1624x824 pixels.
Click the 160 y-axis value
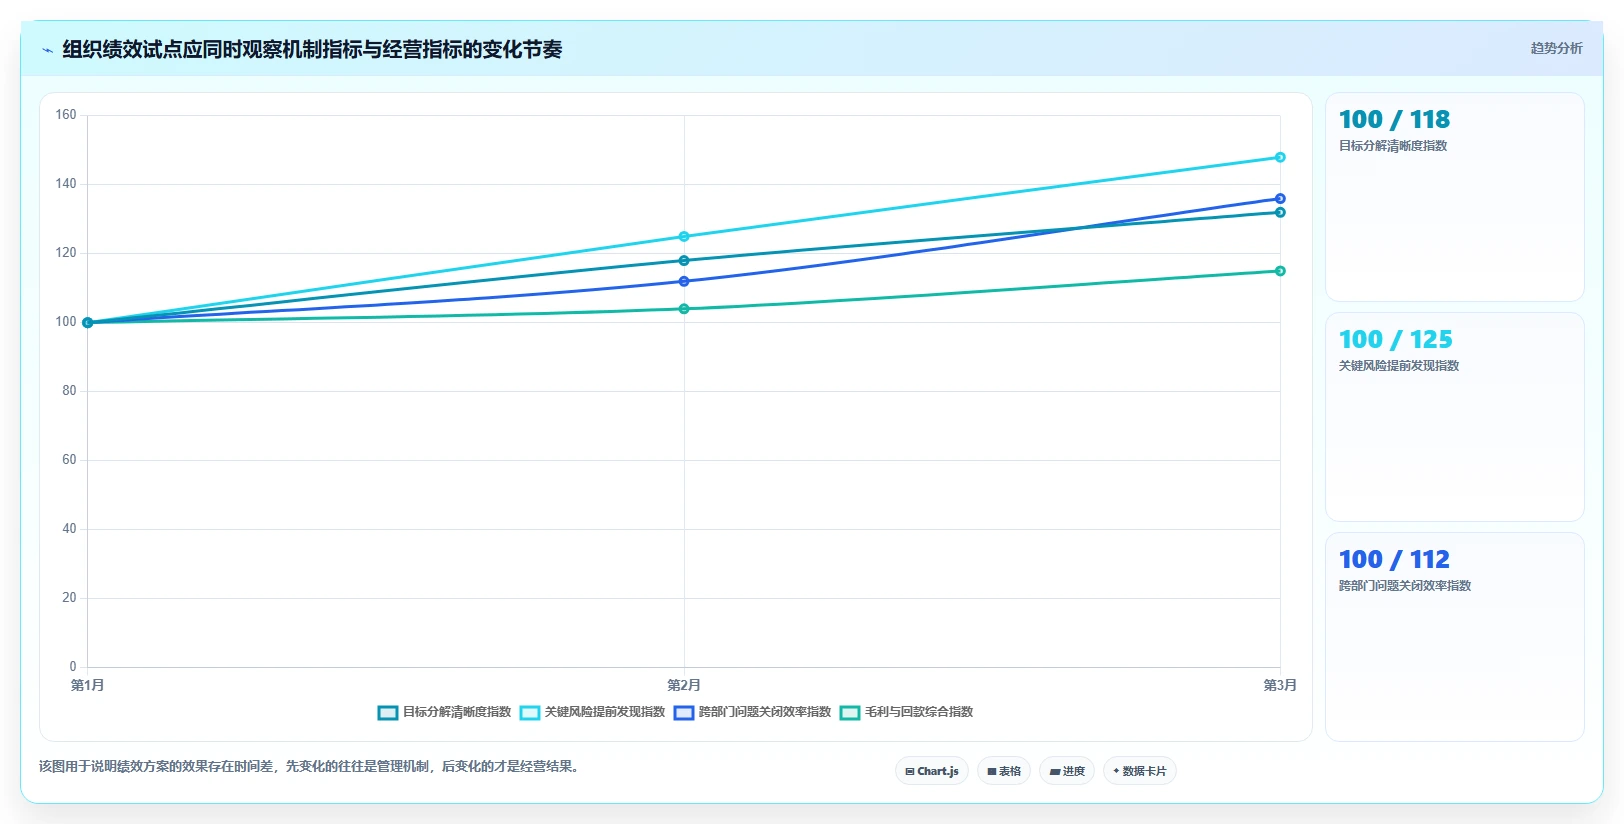66,115
